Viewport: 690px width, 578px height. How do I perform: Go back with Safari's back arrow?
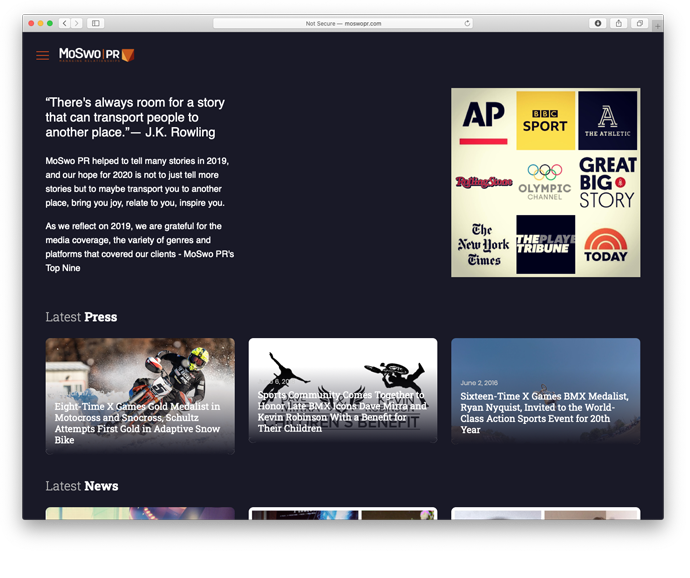click(x=65, y=23)
